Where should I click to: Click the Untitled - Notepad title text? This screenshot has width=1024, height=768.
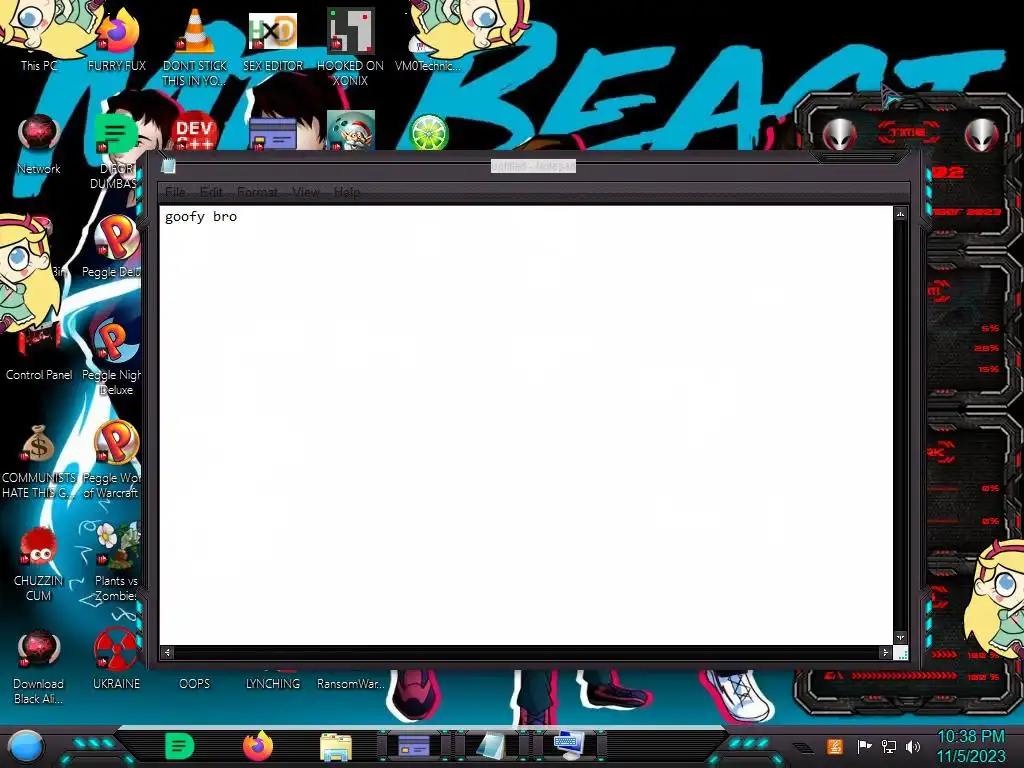tap(533, 167)
